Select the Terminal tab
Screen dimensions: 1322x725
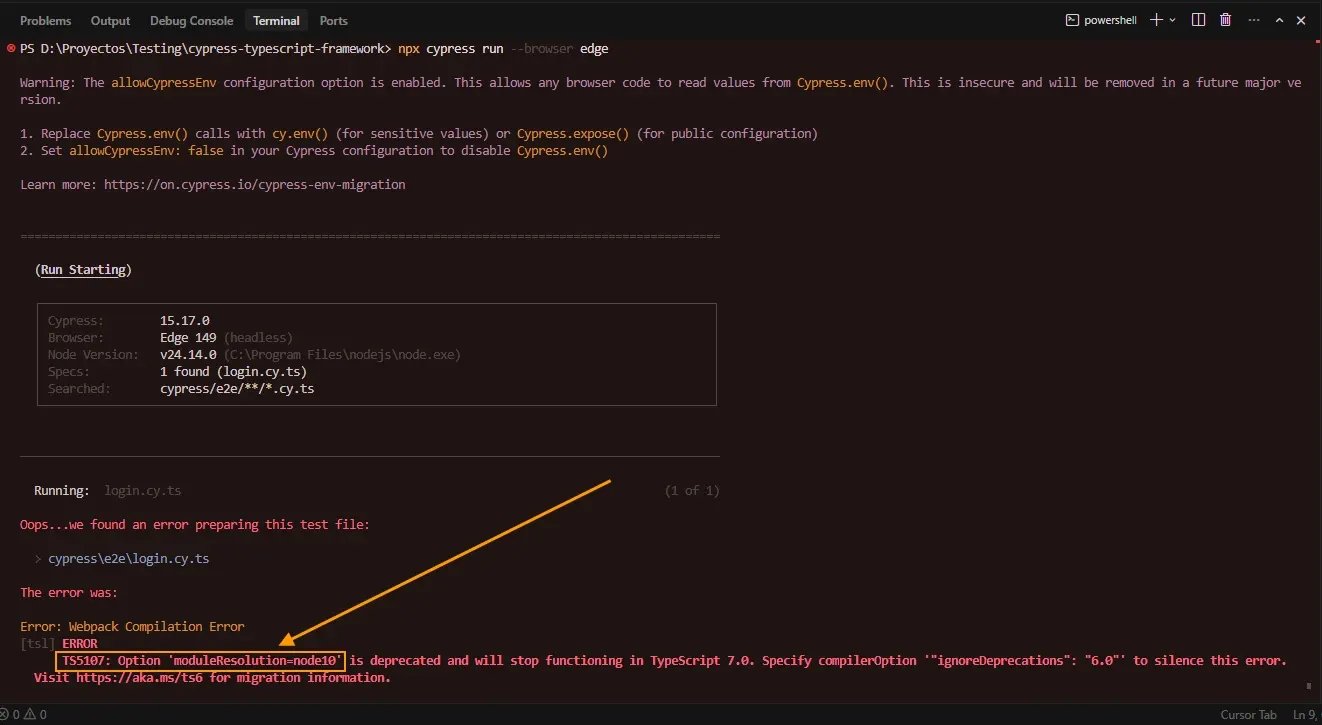(x=276, y=20)
